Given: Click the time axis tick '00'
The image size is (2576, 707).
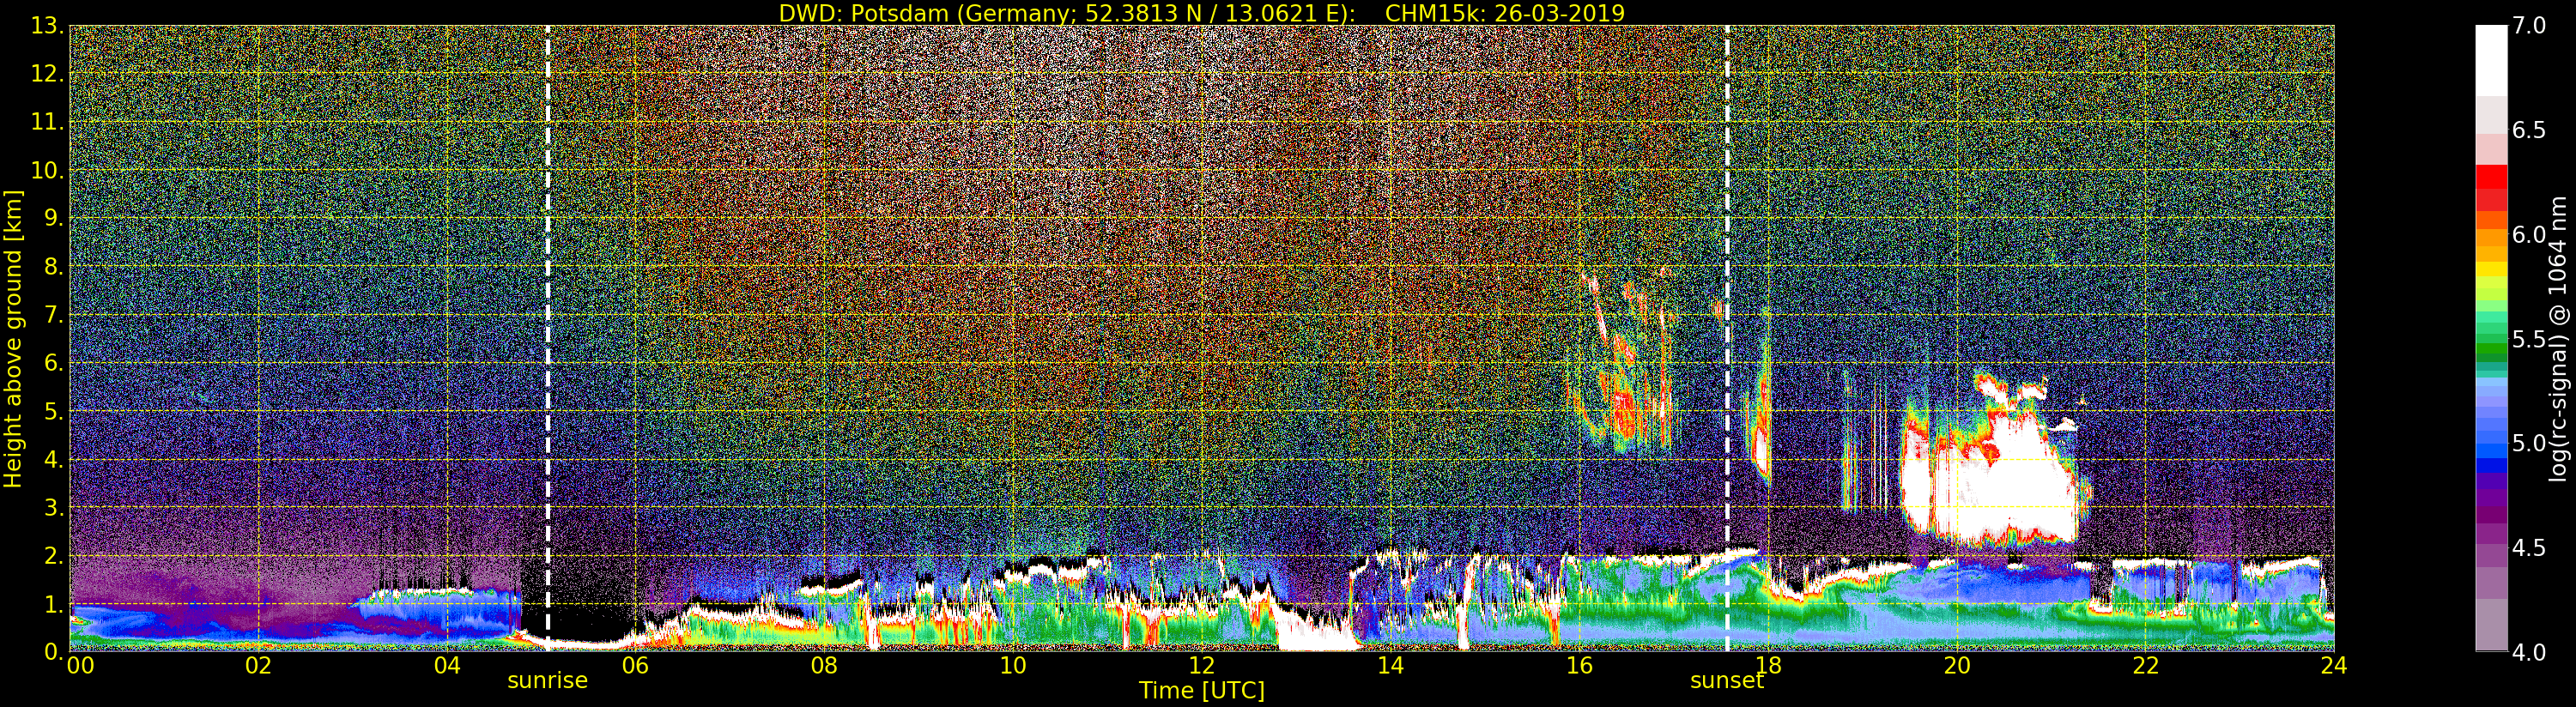Looking at the screenshot, I should click(80, 666).
